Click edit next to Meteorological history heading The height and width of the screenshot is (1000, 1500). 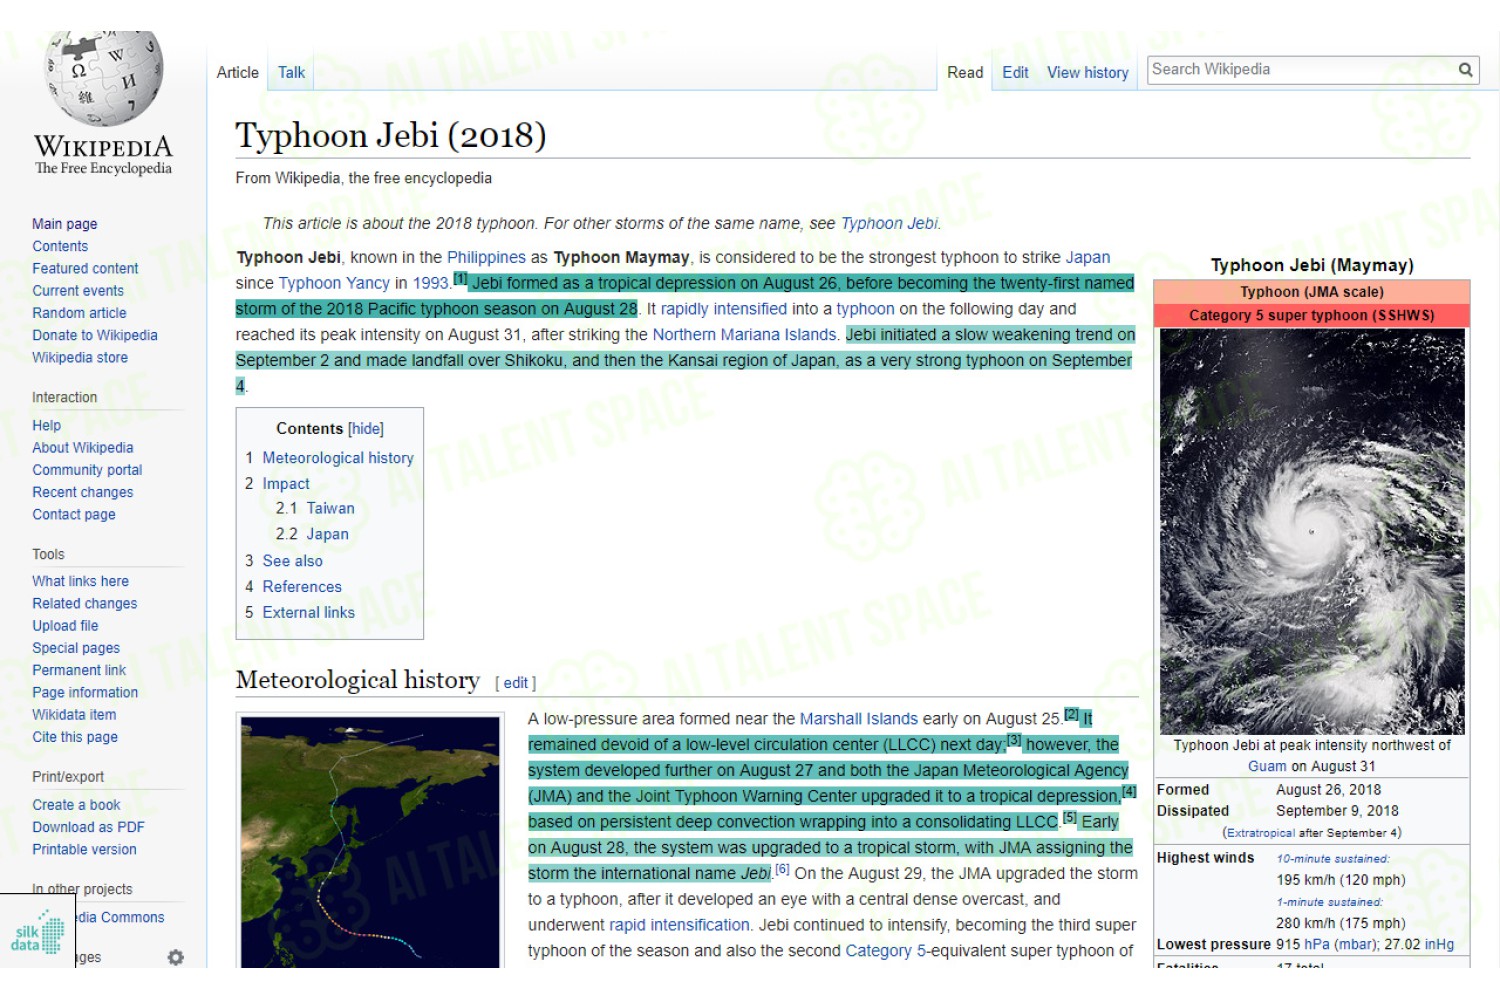coord(515,683)
